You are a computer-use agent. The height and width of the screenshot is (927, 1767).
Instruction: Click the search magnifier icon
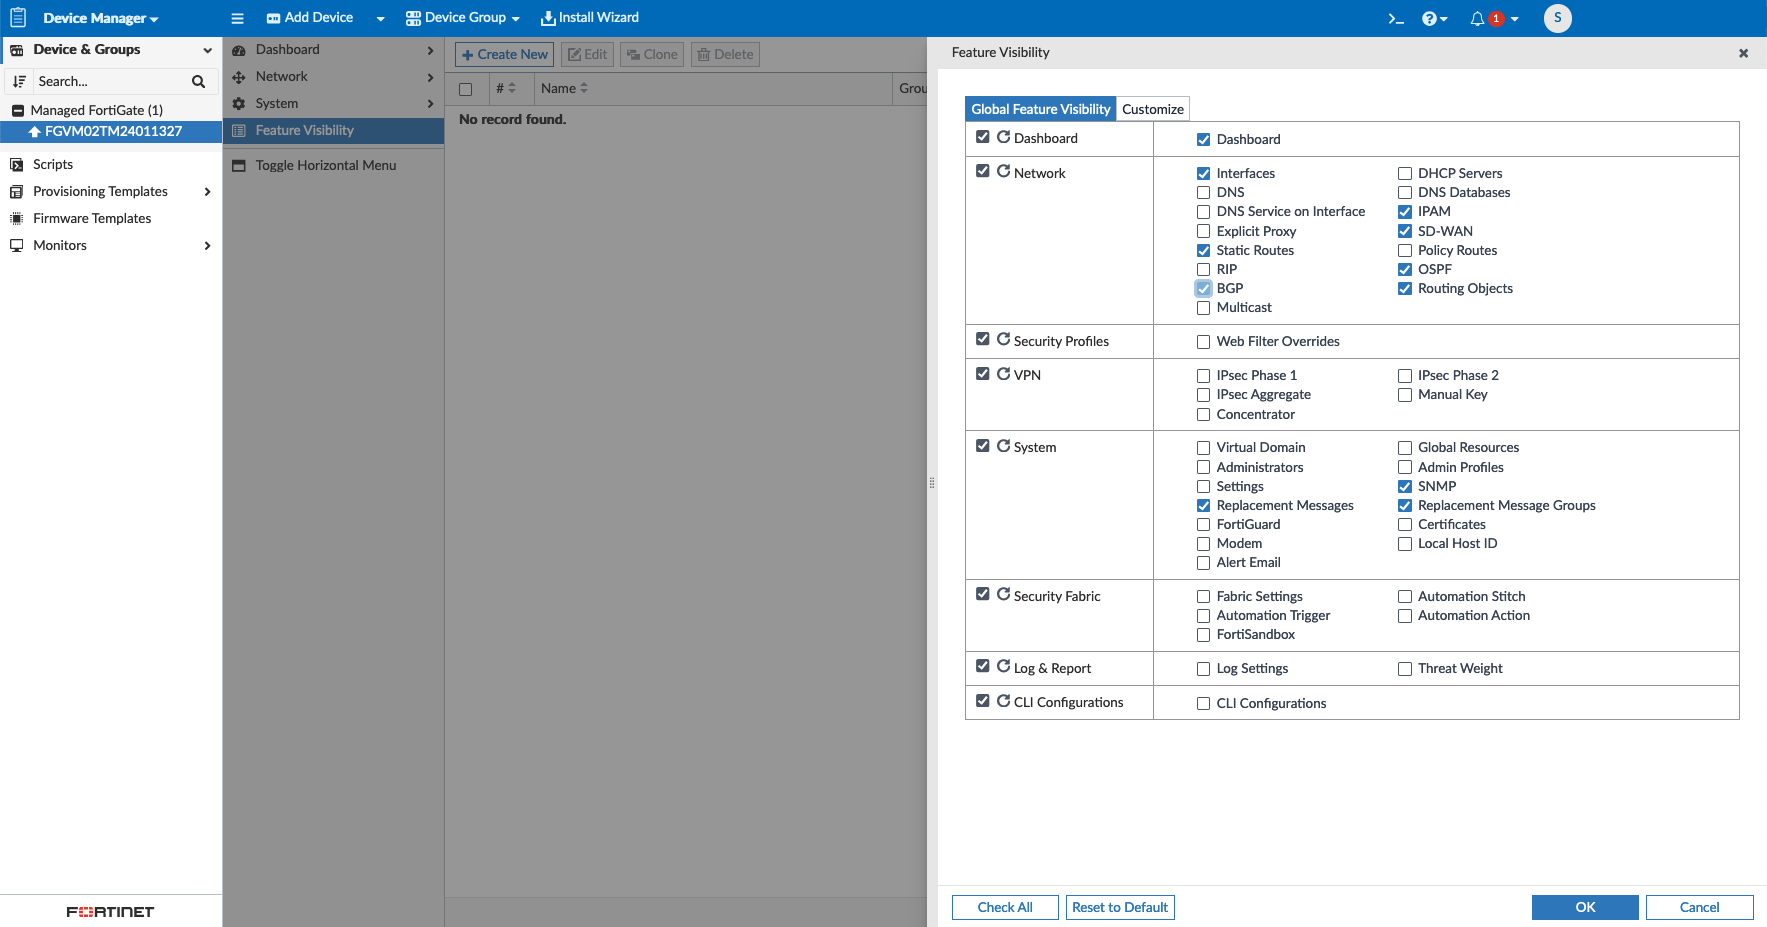point(198,82)
